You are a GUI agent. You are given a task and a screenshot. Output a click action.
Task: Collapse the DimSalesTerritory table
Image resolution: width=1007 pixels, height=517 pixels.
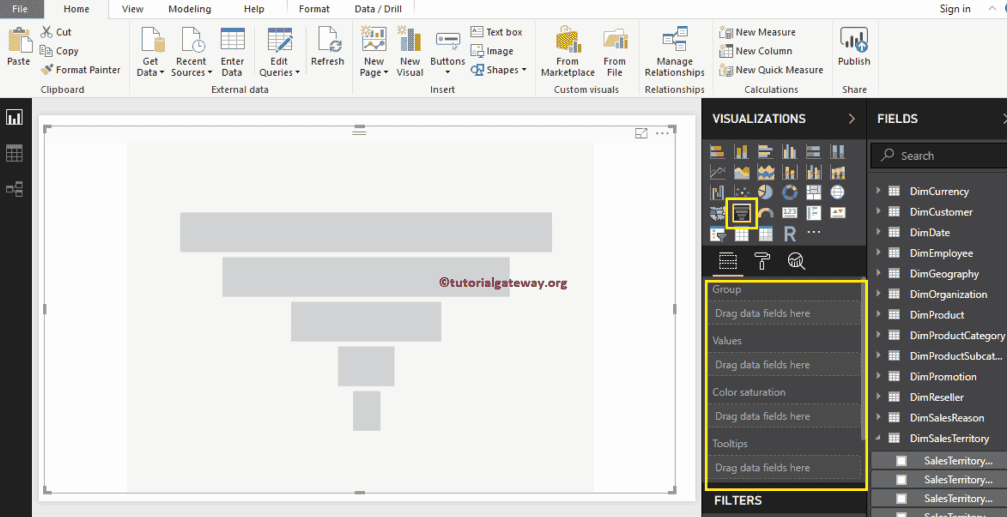[878, 438]
